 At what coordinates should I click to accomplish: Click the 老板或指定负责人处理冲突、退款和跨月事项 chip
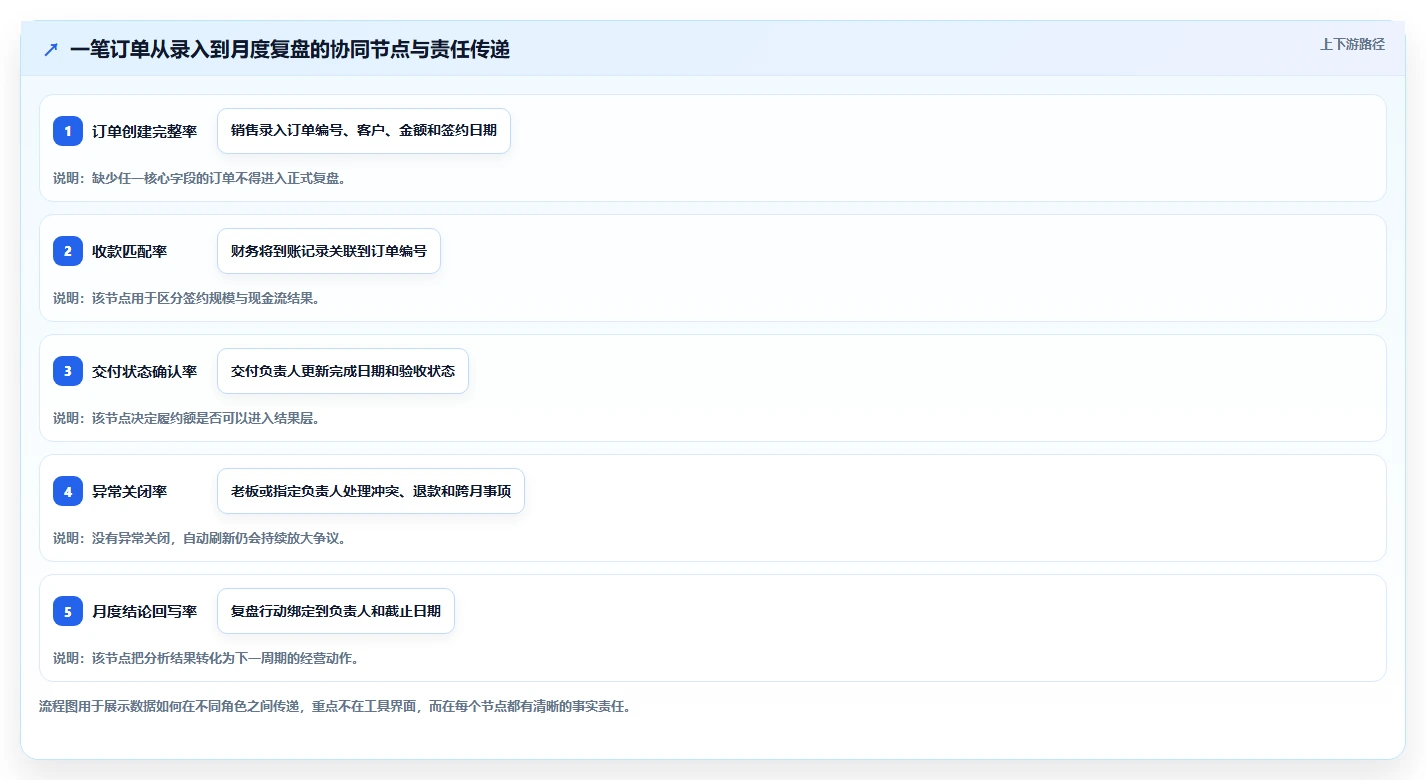(x=371, y=491)
